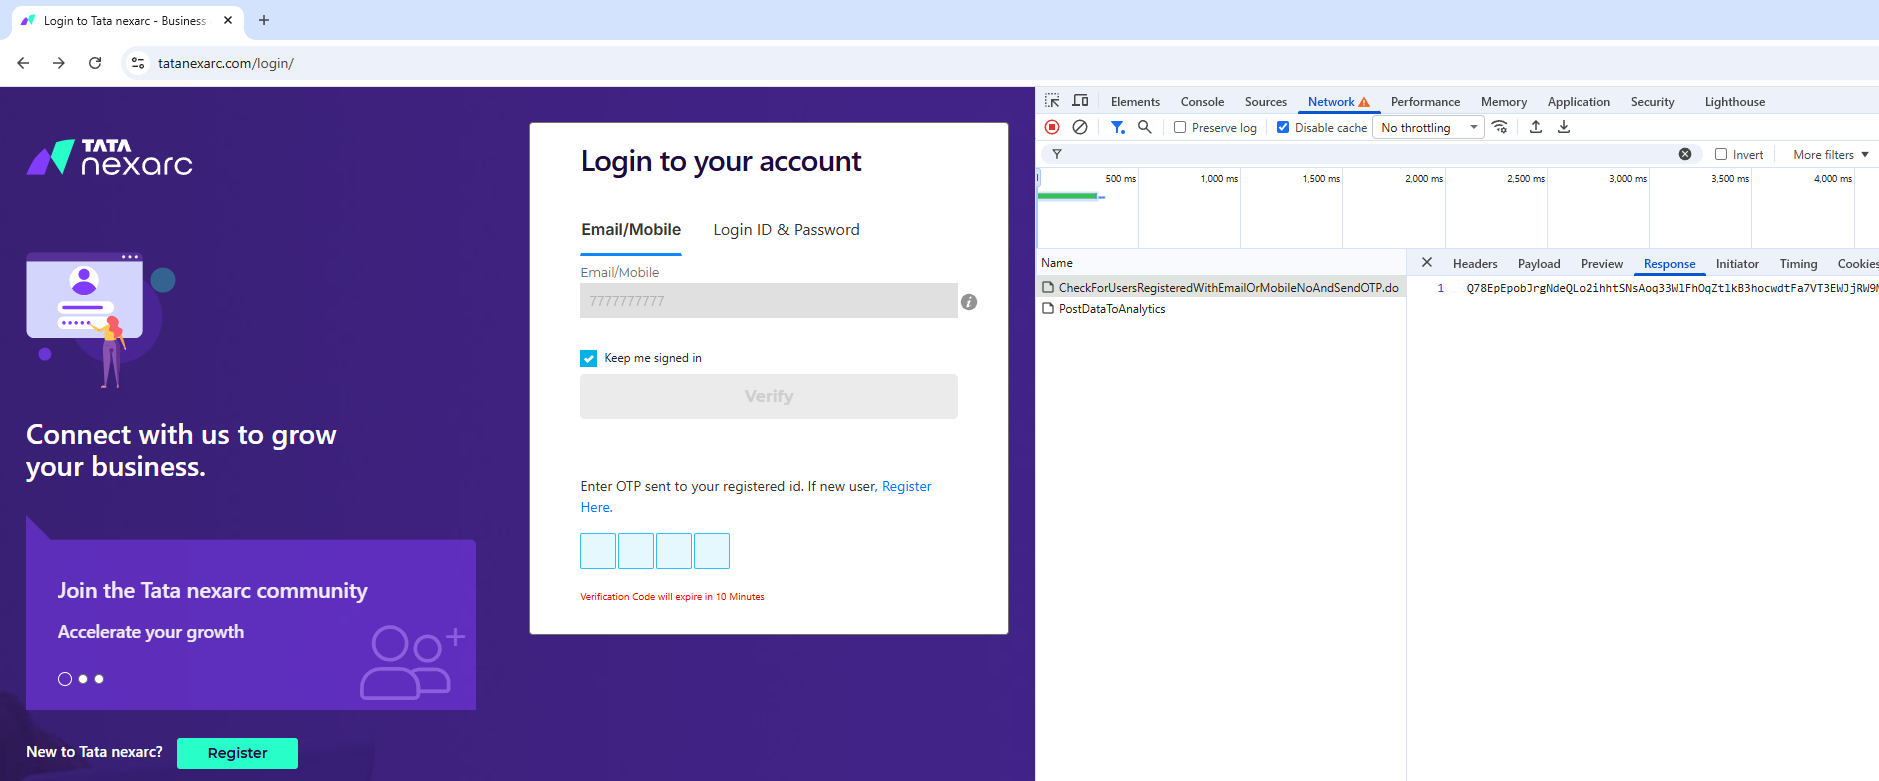The width and height of the screenshot is (1879, 781).
Task: Expand the More filters dropdown
Action: click(x=1831, y=154)
